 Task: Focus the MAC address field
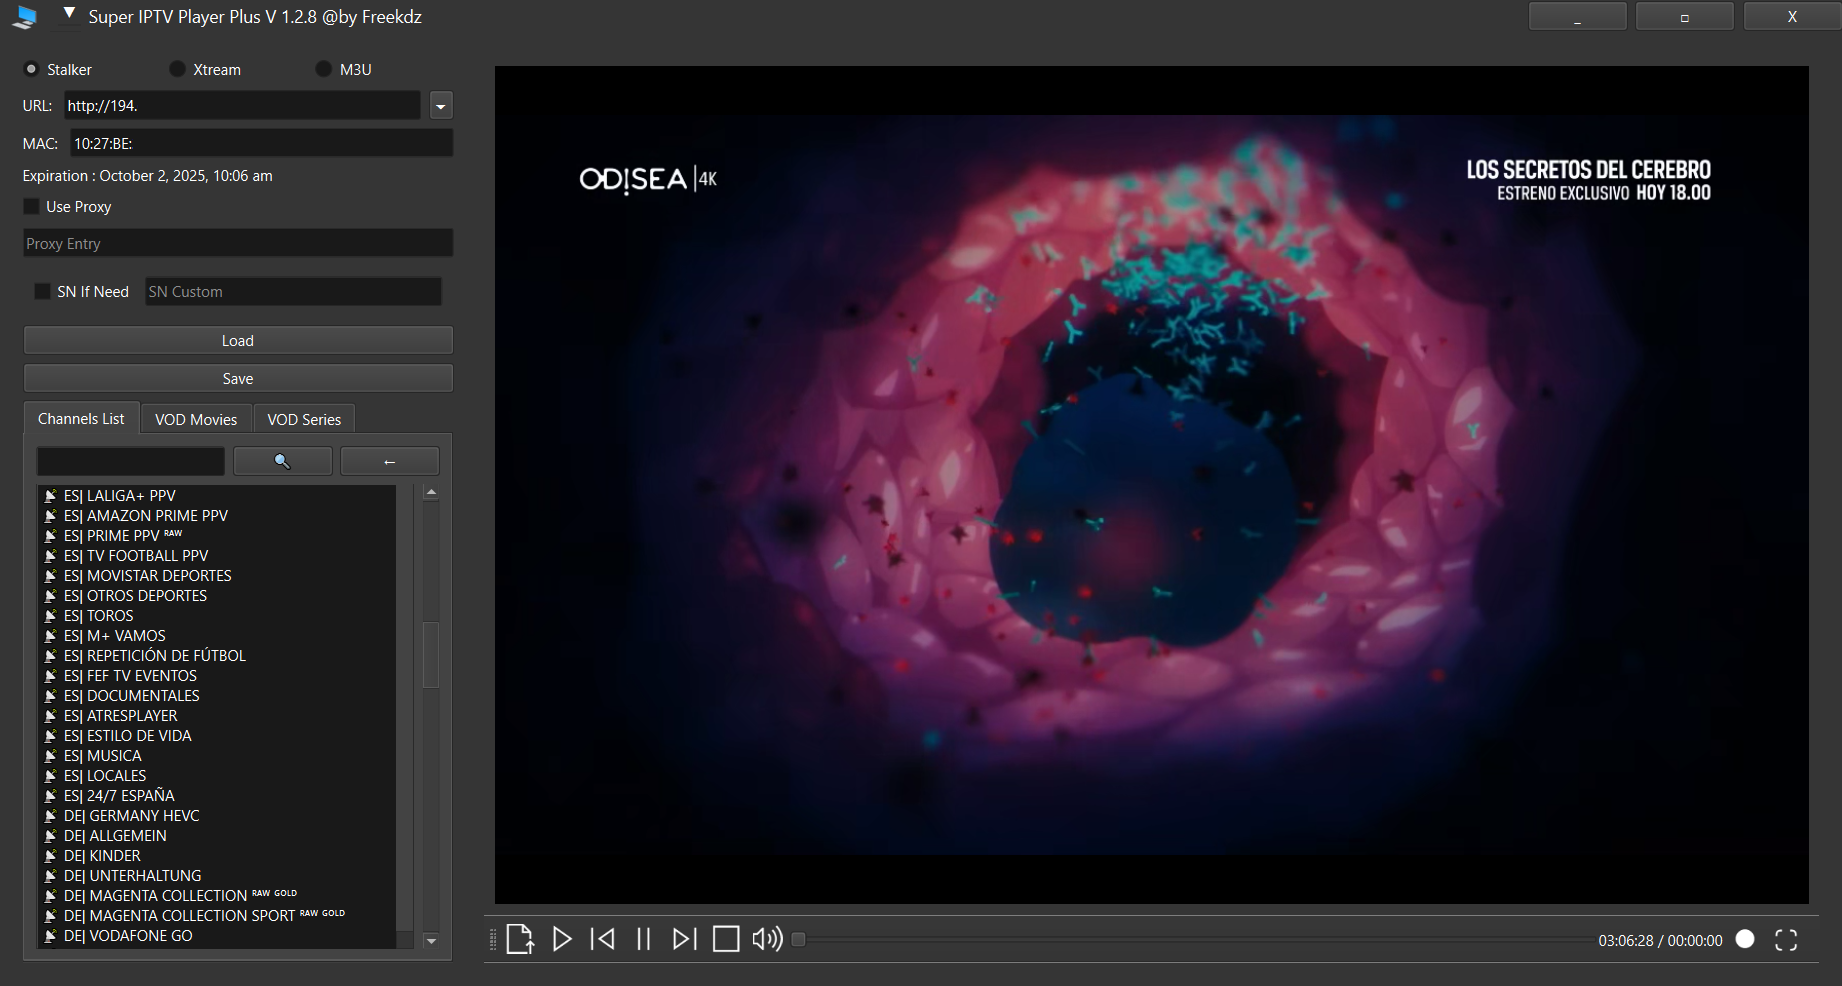coord(261,143)
